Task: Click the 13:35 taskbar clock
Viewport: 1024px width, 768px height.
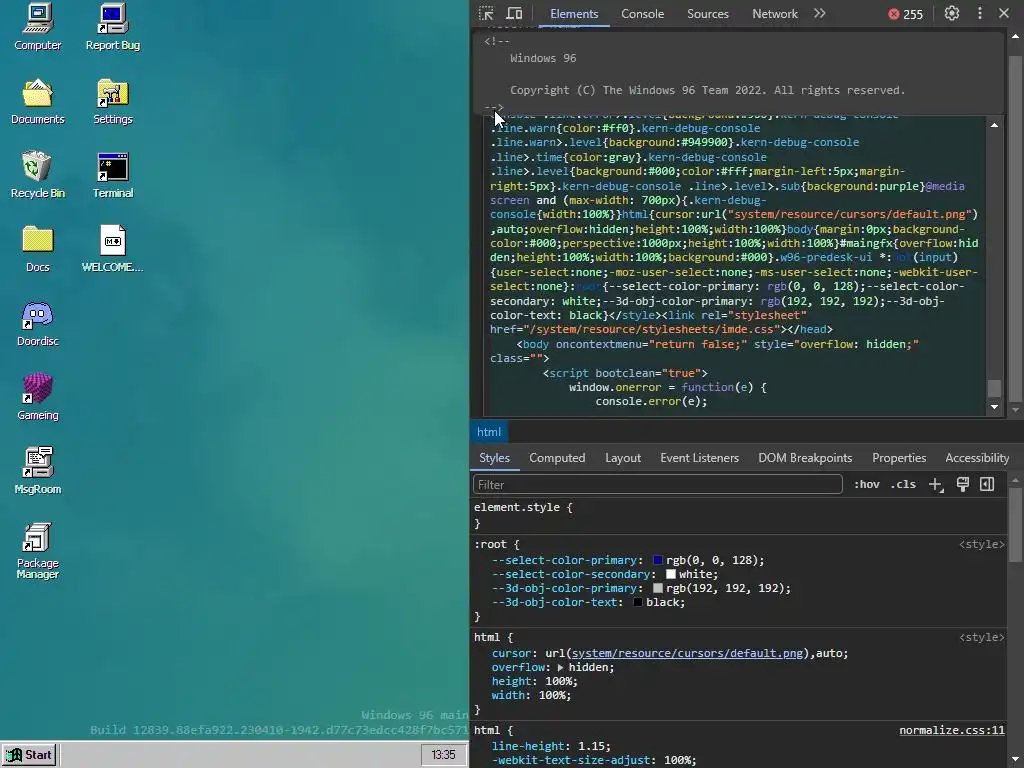Action: click(443, 755)
